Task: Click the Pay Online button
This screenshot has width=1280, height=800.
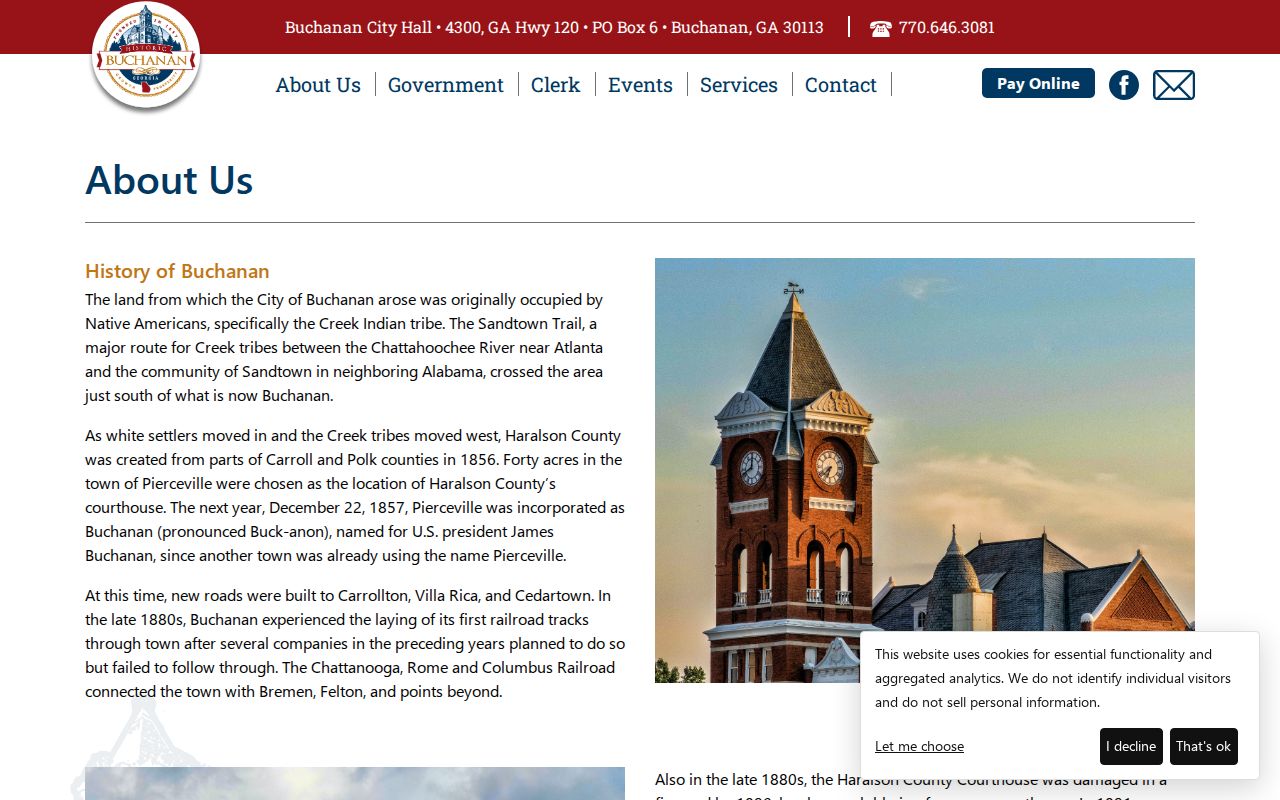Action: point(1038,83)
